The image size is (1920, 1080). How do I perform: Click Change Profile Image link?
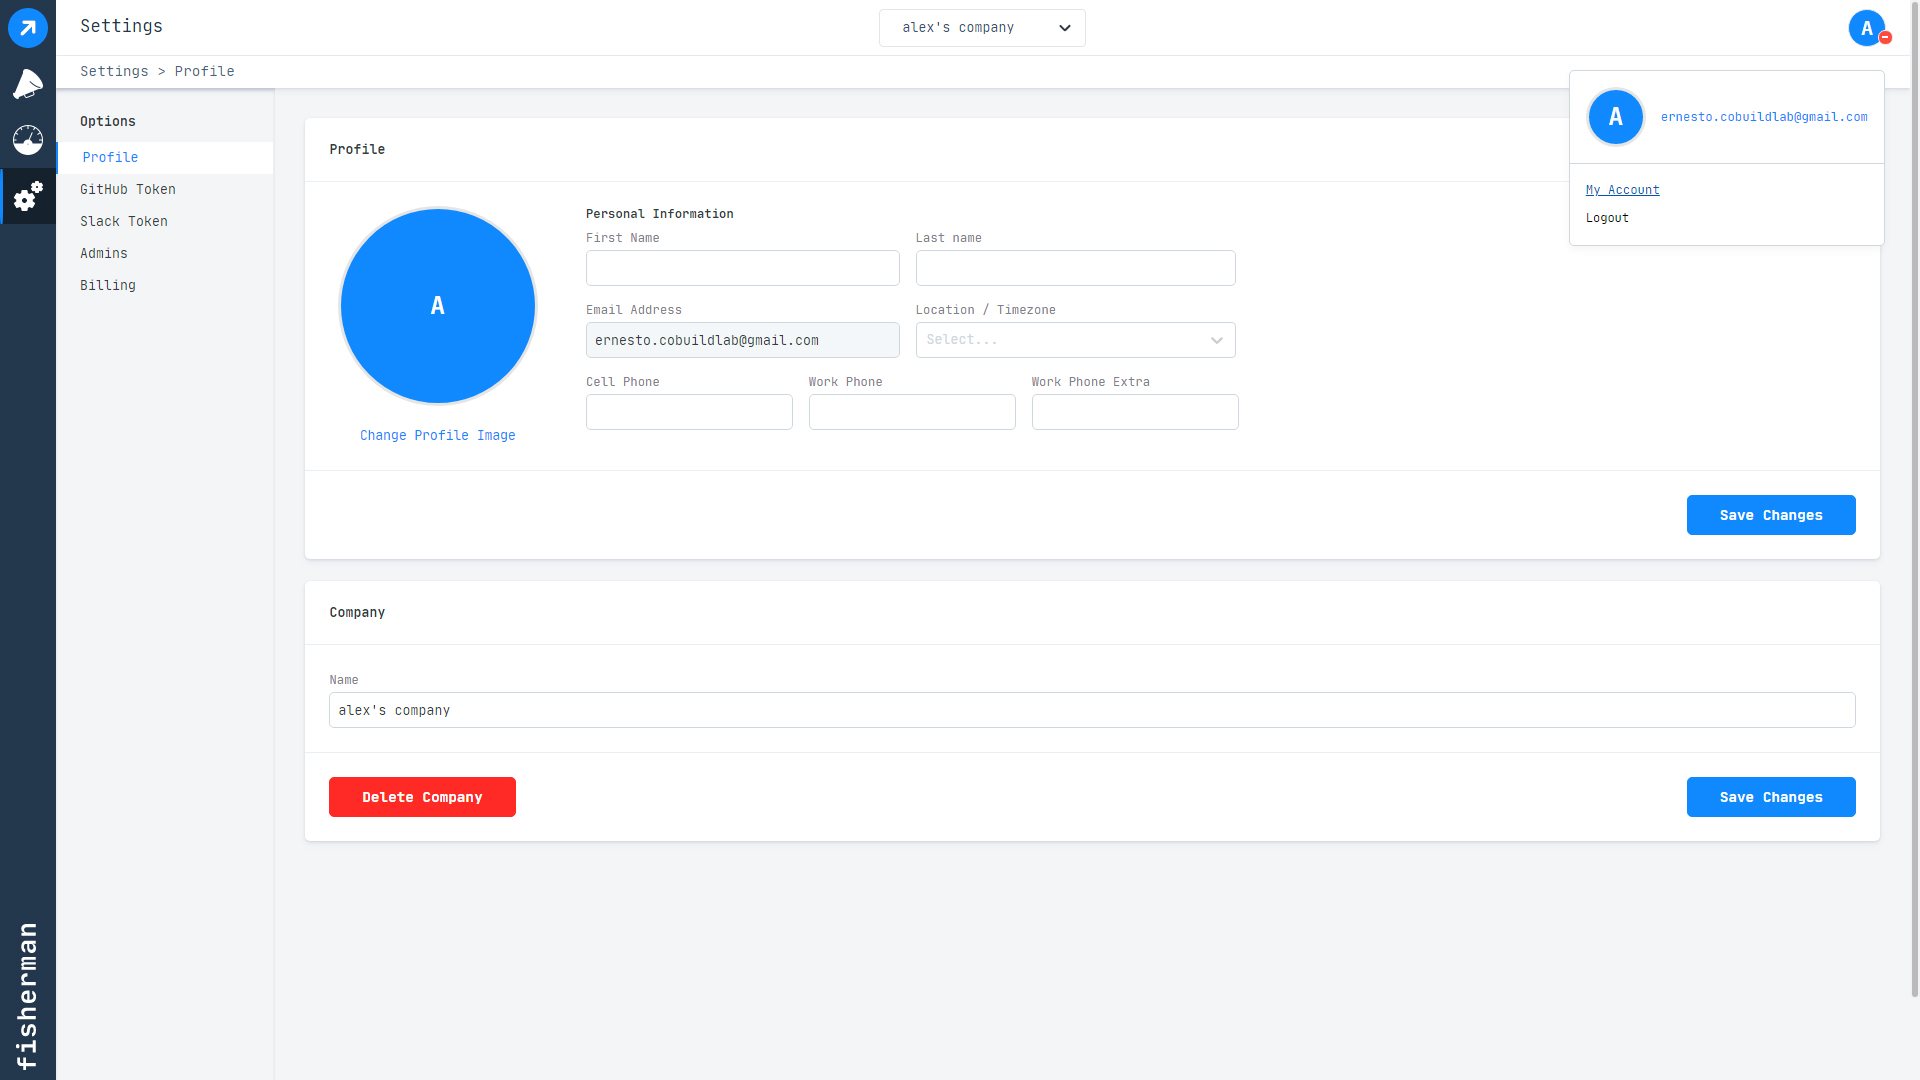(437, 435)
